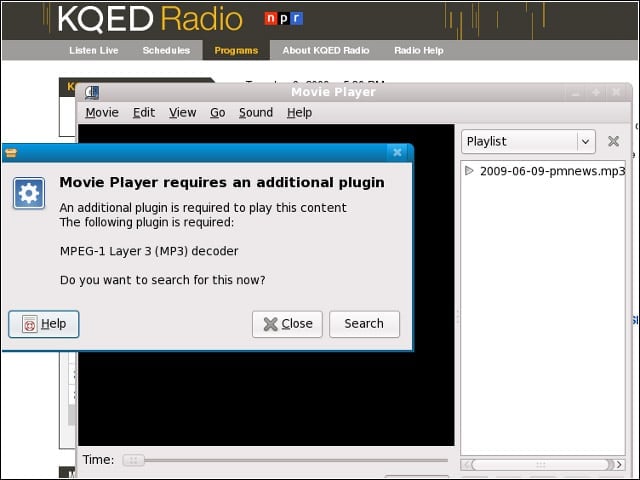Click the Search button in plugin dialog
The image size is (640, 480).
pos(364,324)
